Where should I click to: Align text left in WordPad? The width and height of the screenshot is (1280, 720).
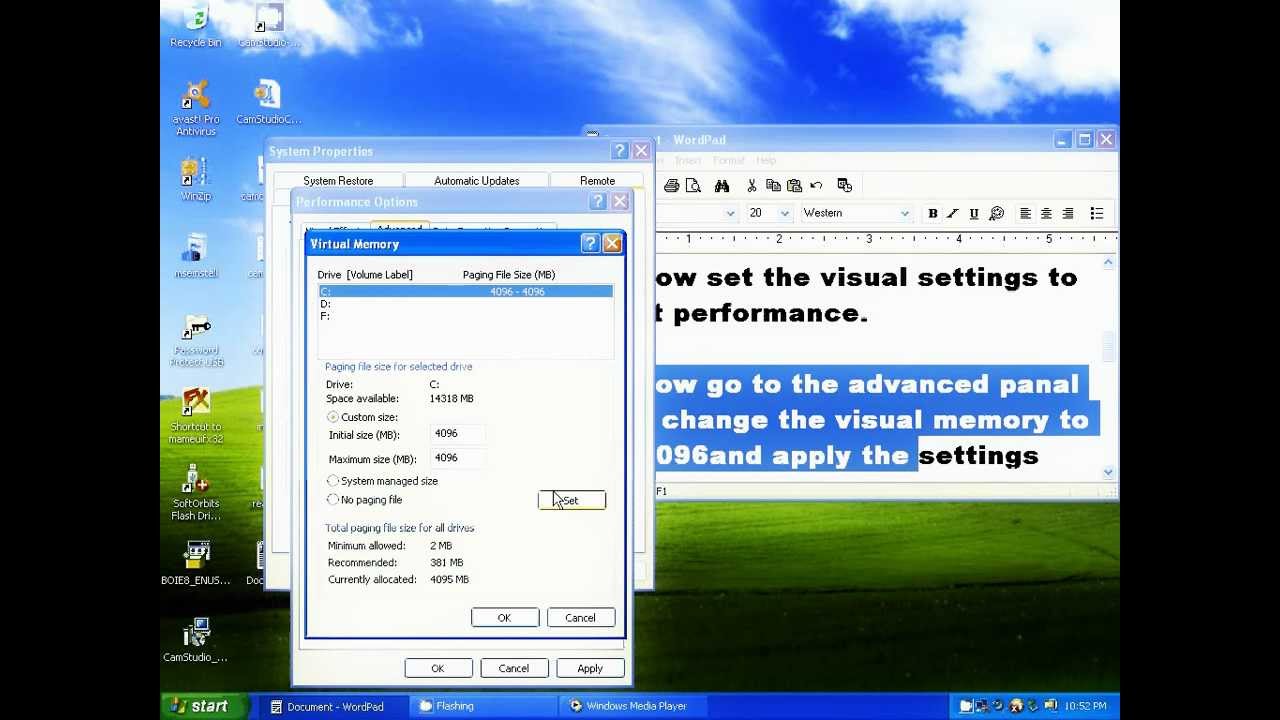[x=1025, y=213]
